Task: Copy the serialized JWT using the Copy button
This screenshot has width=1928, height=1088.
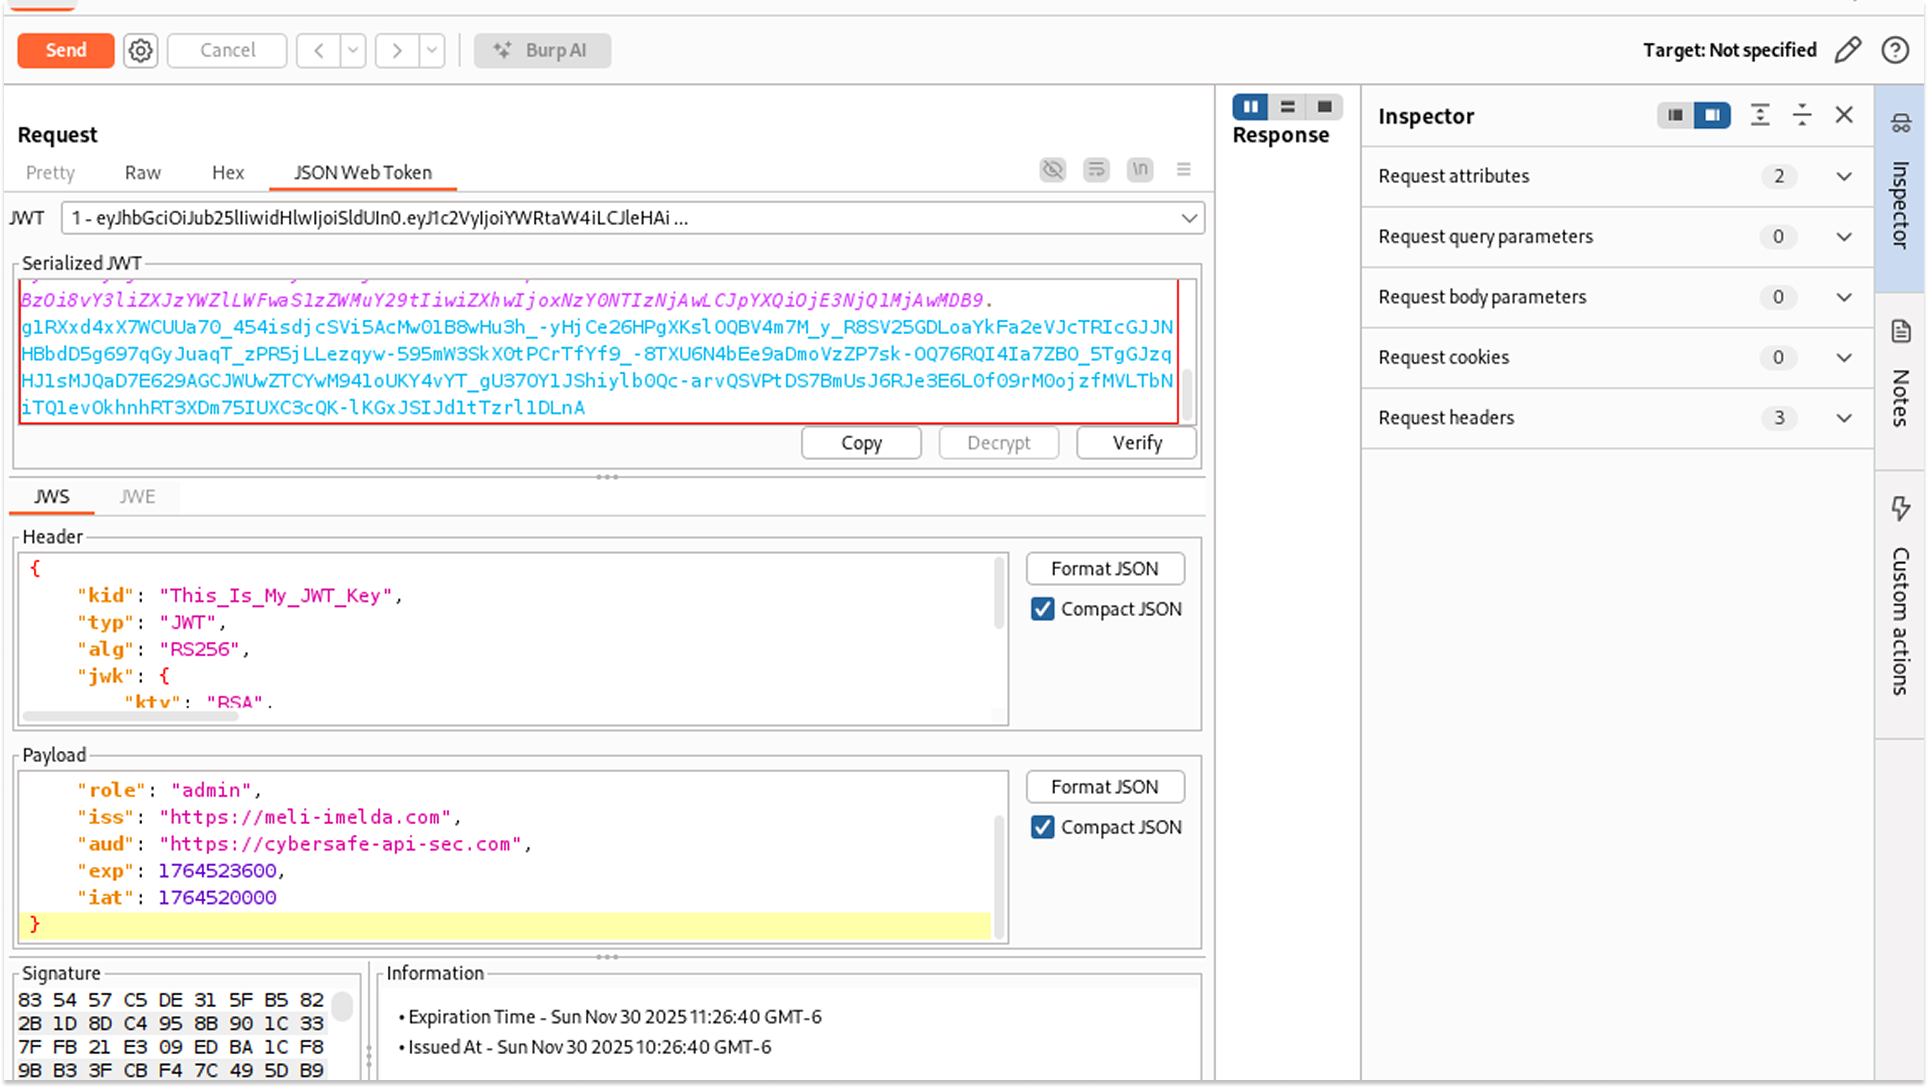Action: [860, 442]
